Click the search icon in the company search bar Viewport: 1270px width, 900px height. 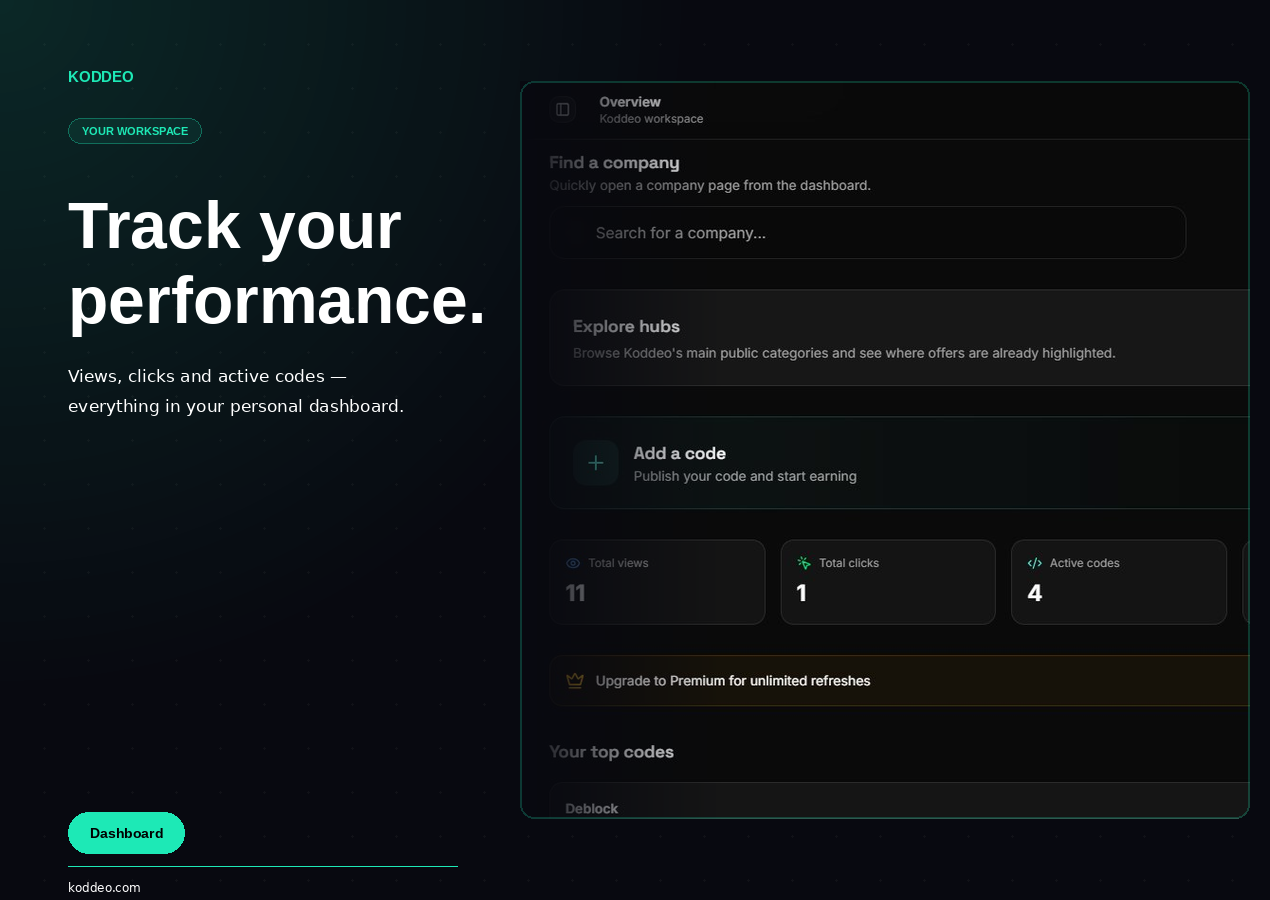tap(572, 232)
